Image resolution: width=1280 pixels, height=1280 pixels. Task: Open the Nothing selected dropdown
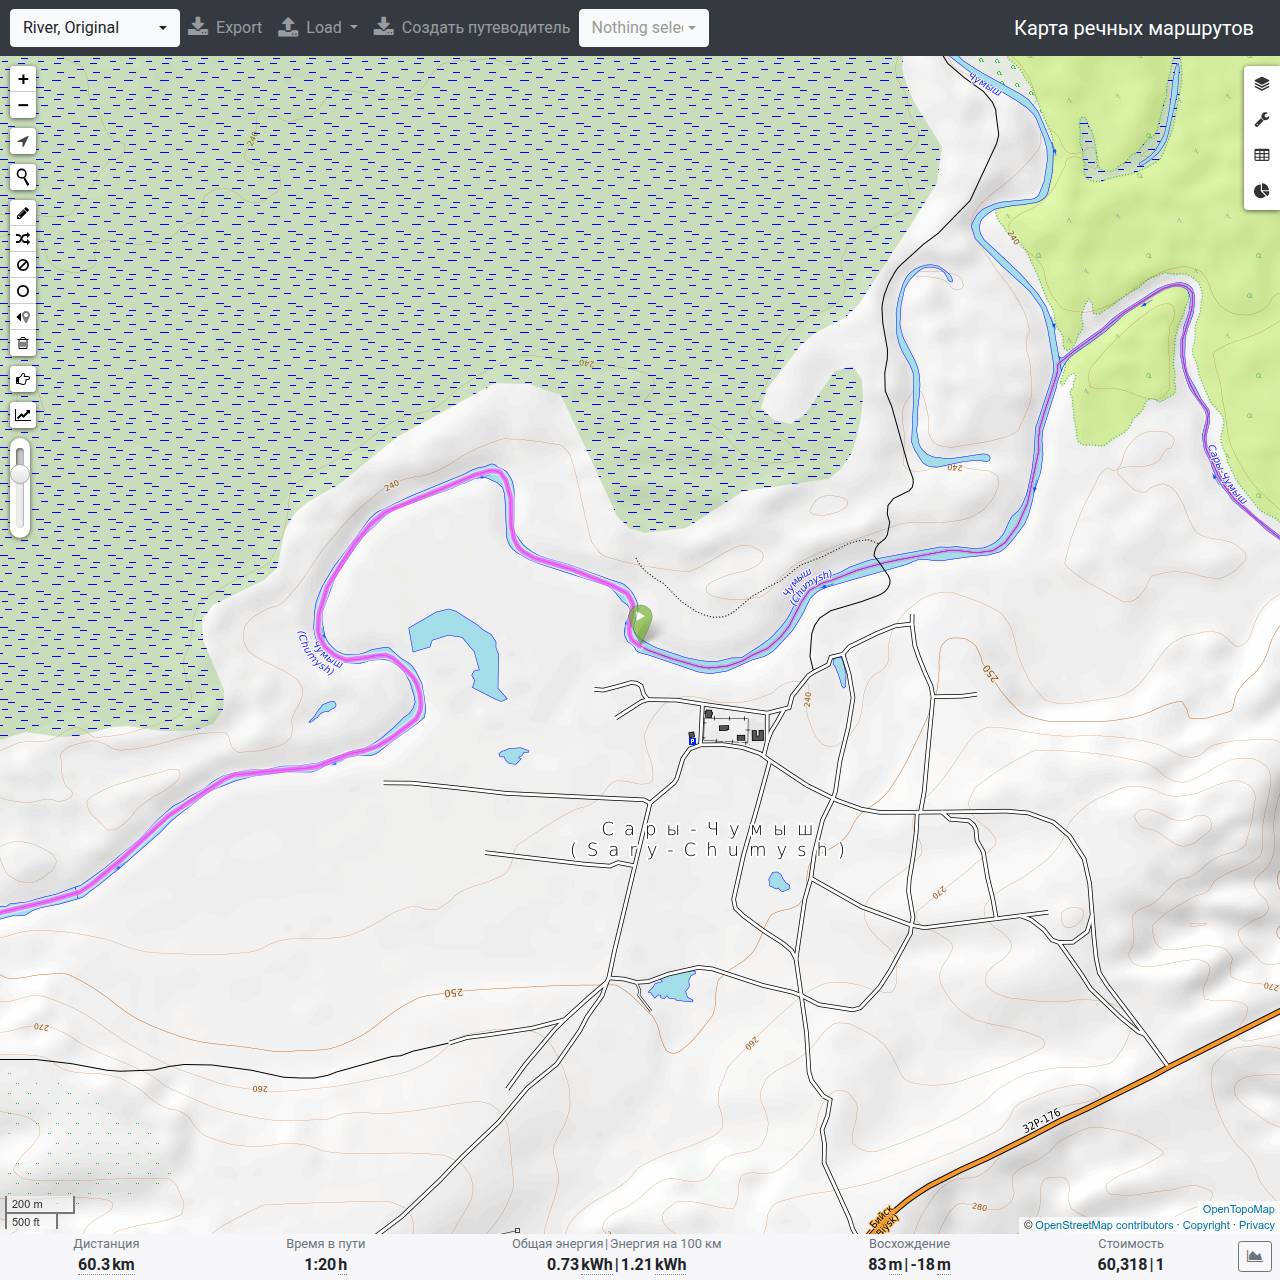644,28
